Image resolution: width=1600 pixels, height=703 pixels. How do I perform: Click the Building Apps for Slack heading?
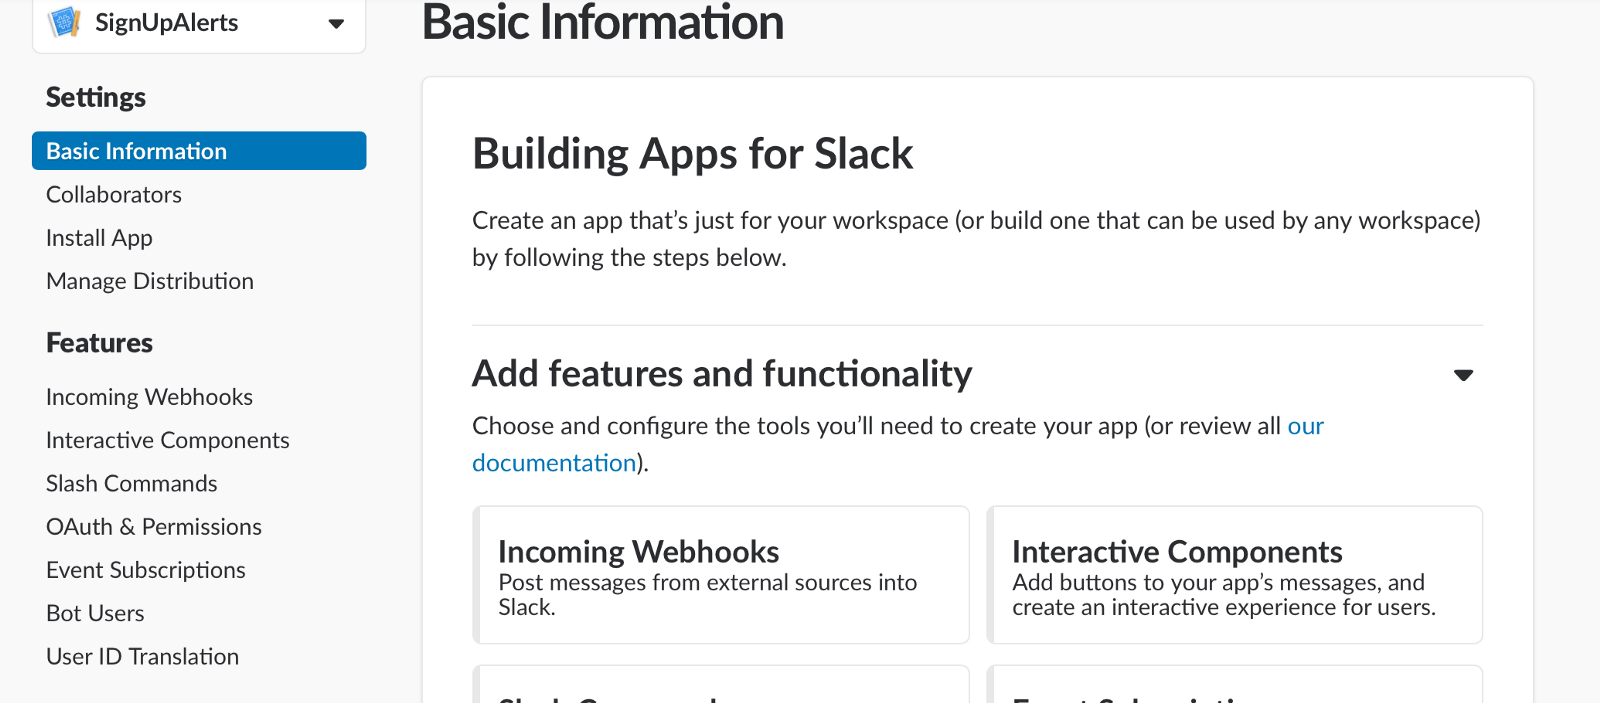(x=693, y=154)
